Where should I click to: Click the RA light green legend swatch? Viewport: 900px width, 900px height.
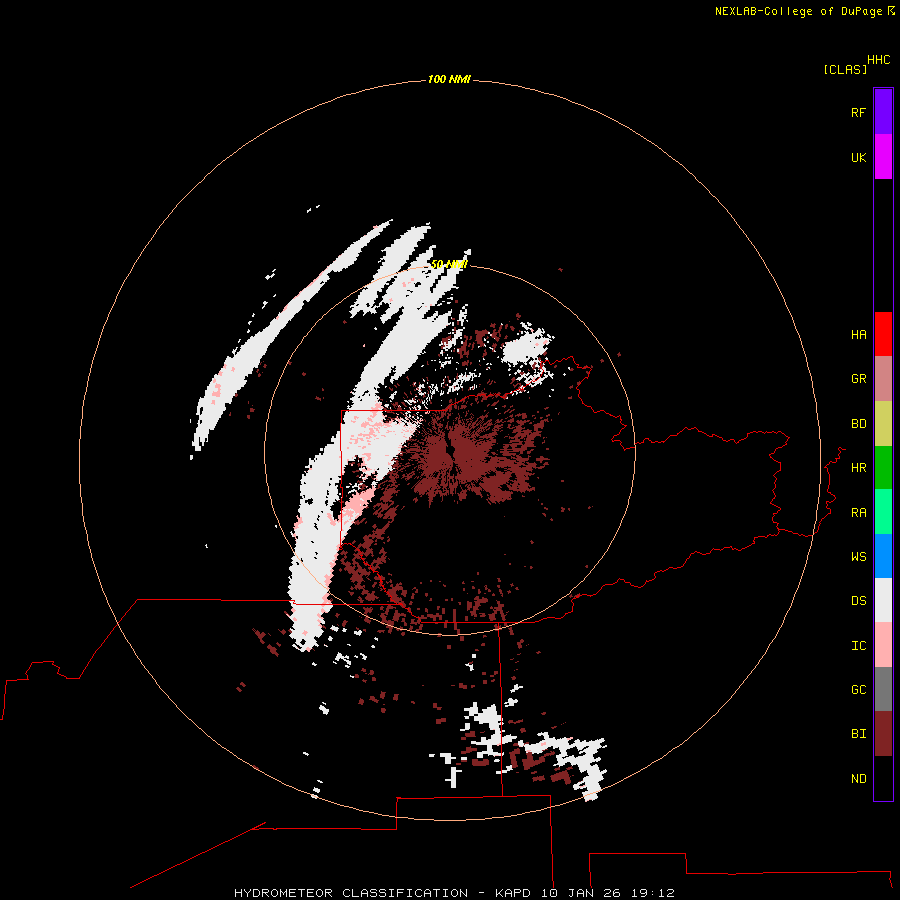883,512
